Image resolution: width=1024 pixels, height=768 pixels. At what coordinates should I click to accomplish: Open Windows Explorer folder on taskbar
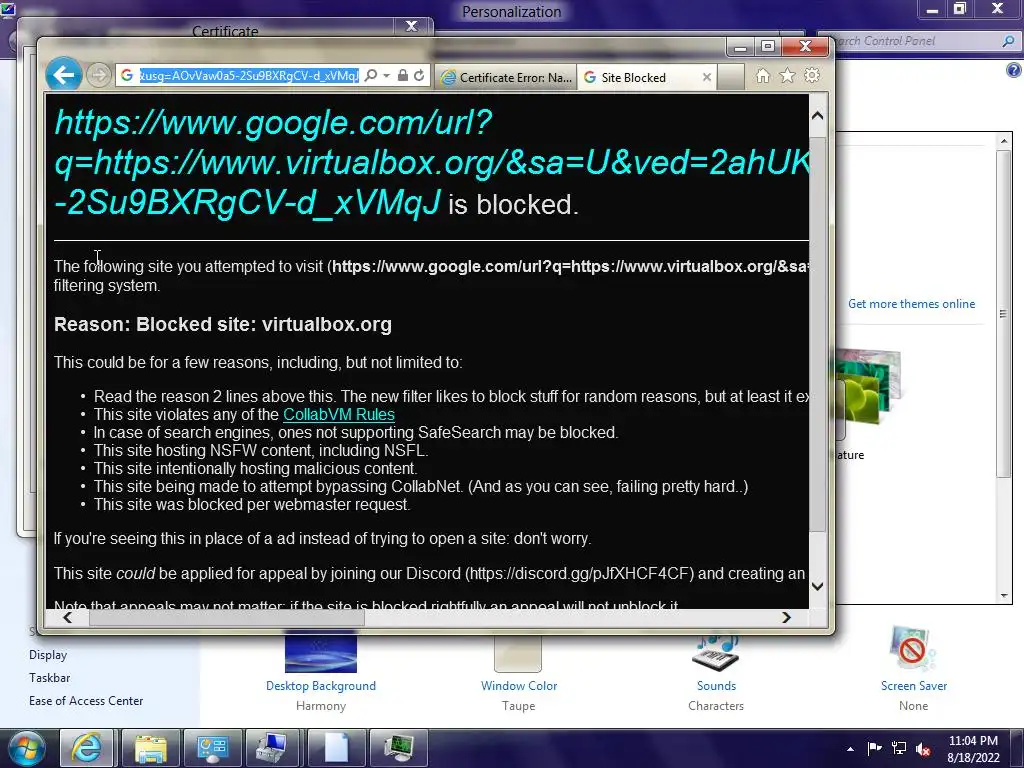point(150,748)
